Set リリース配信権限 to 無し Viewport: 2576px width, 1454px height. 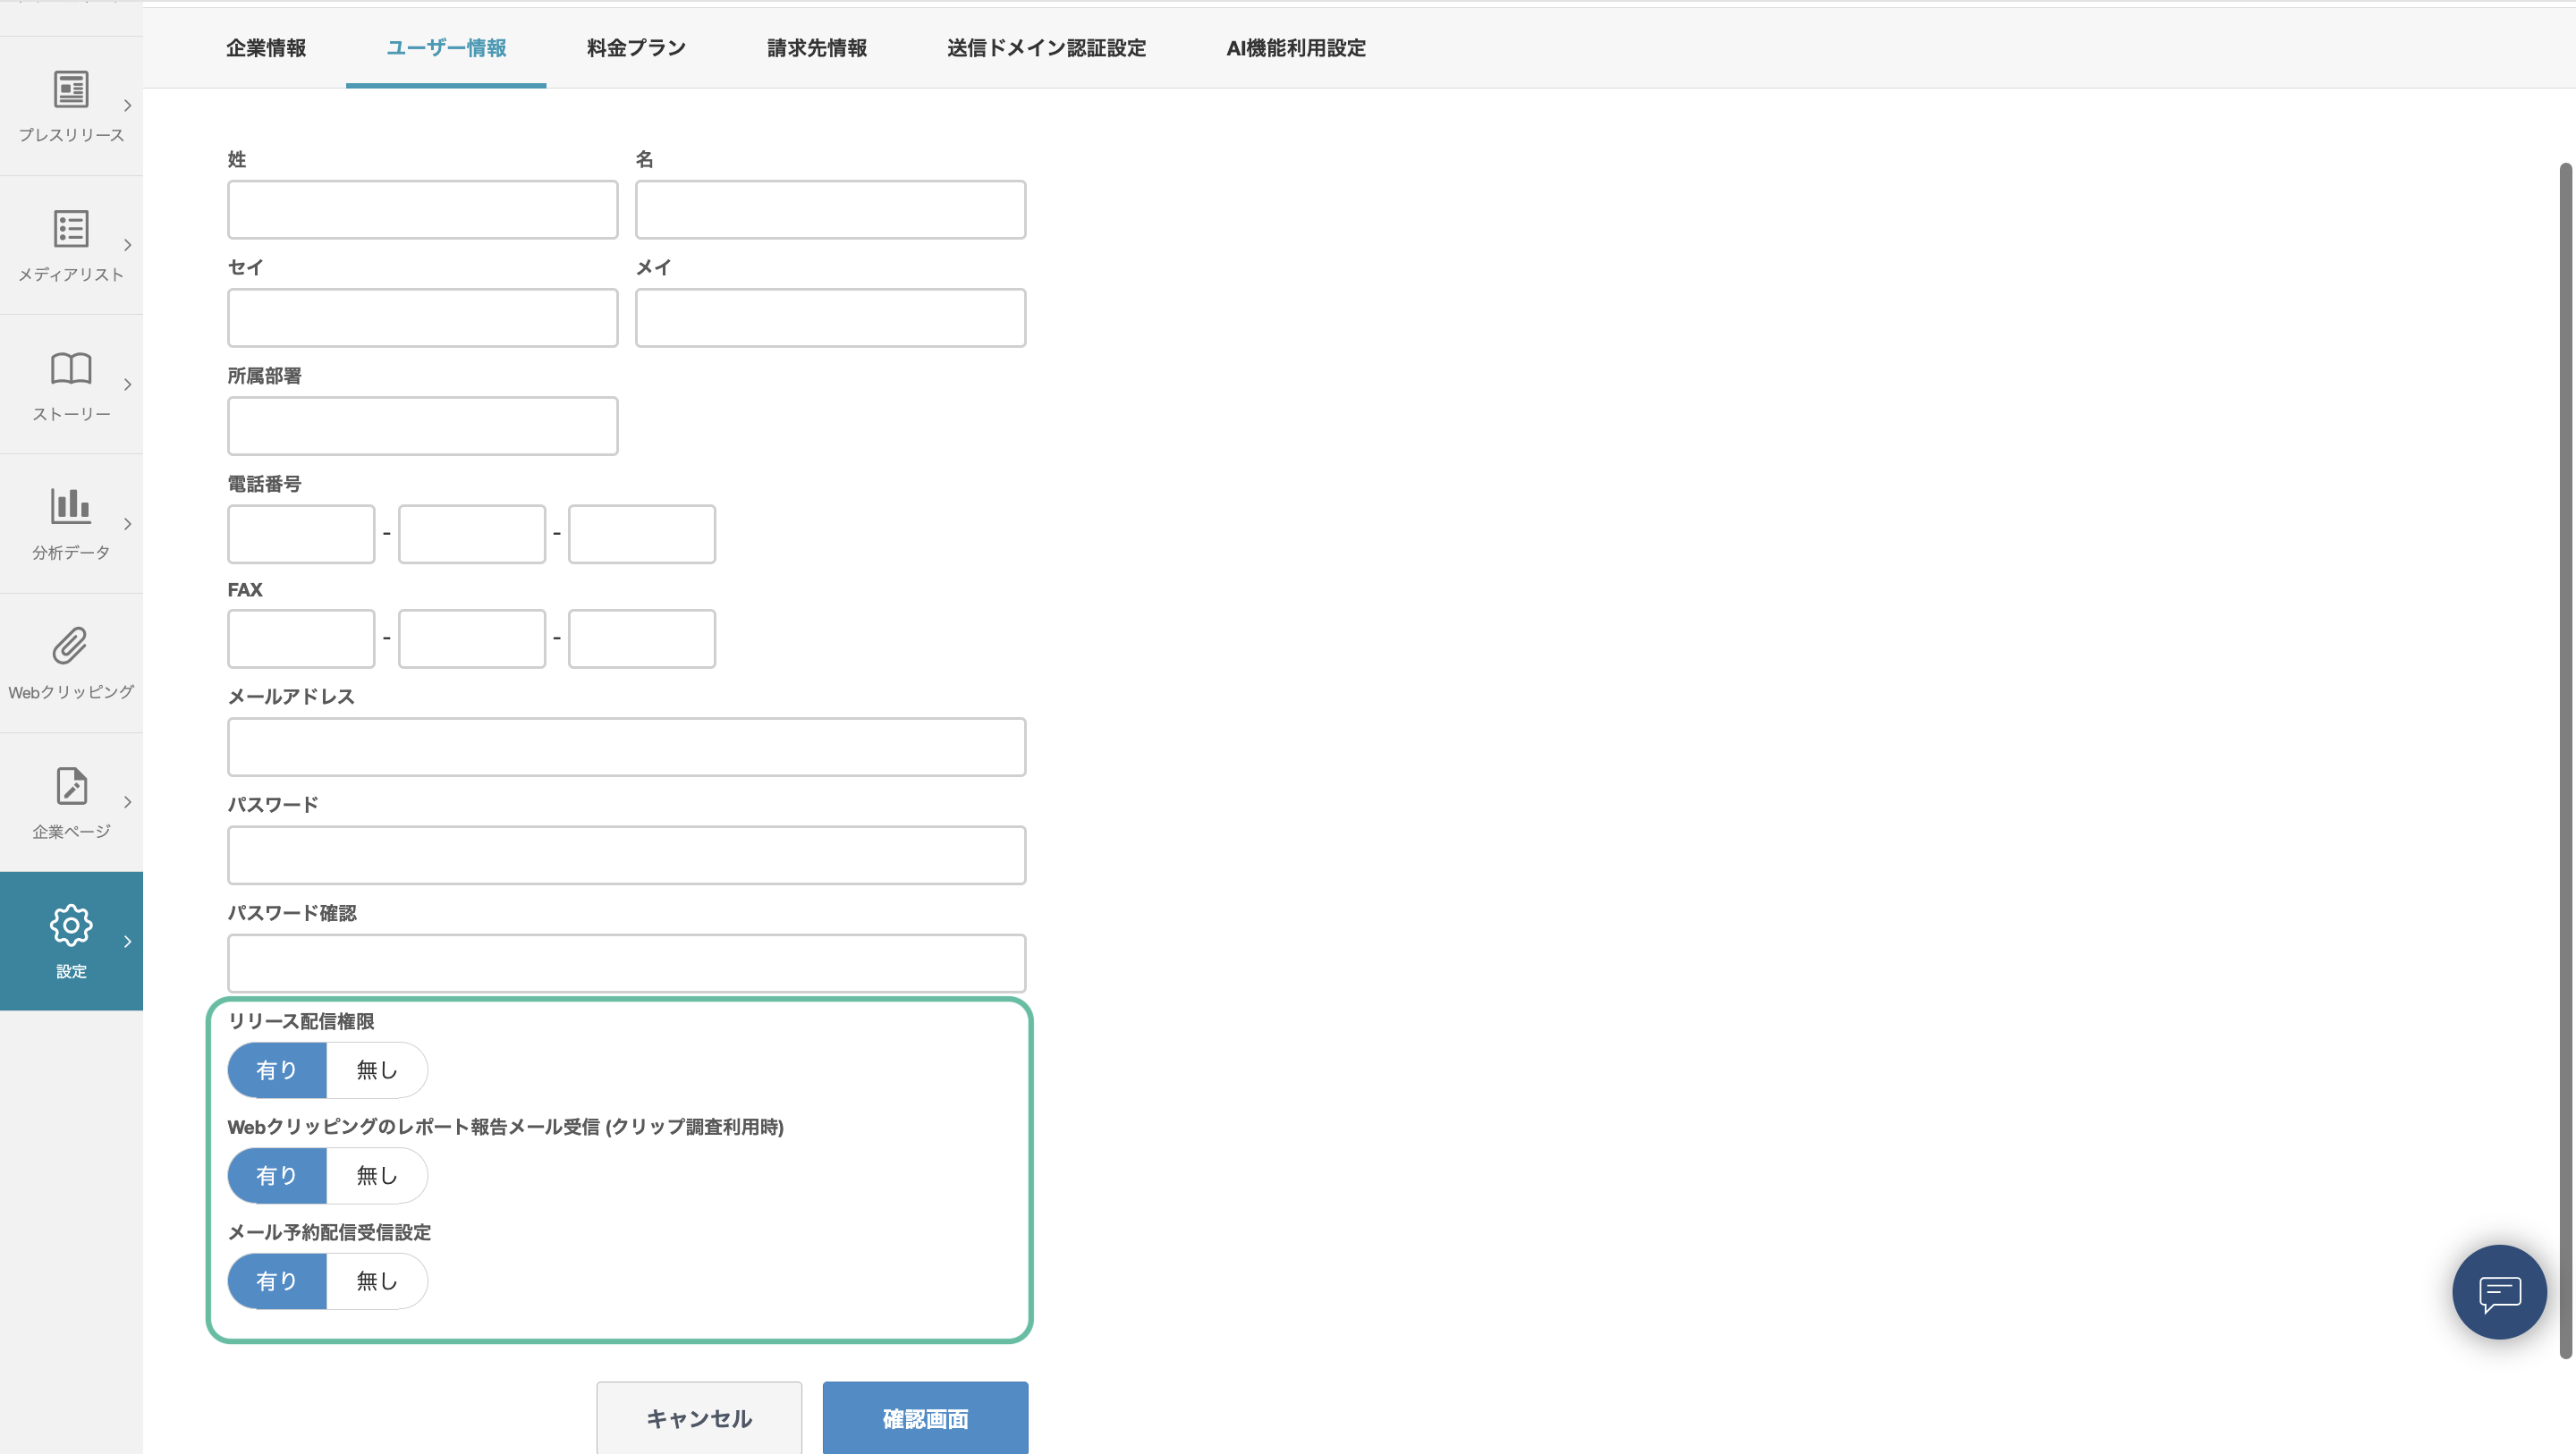pos(377,1070)
